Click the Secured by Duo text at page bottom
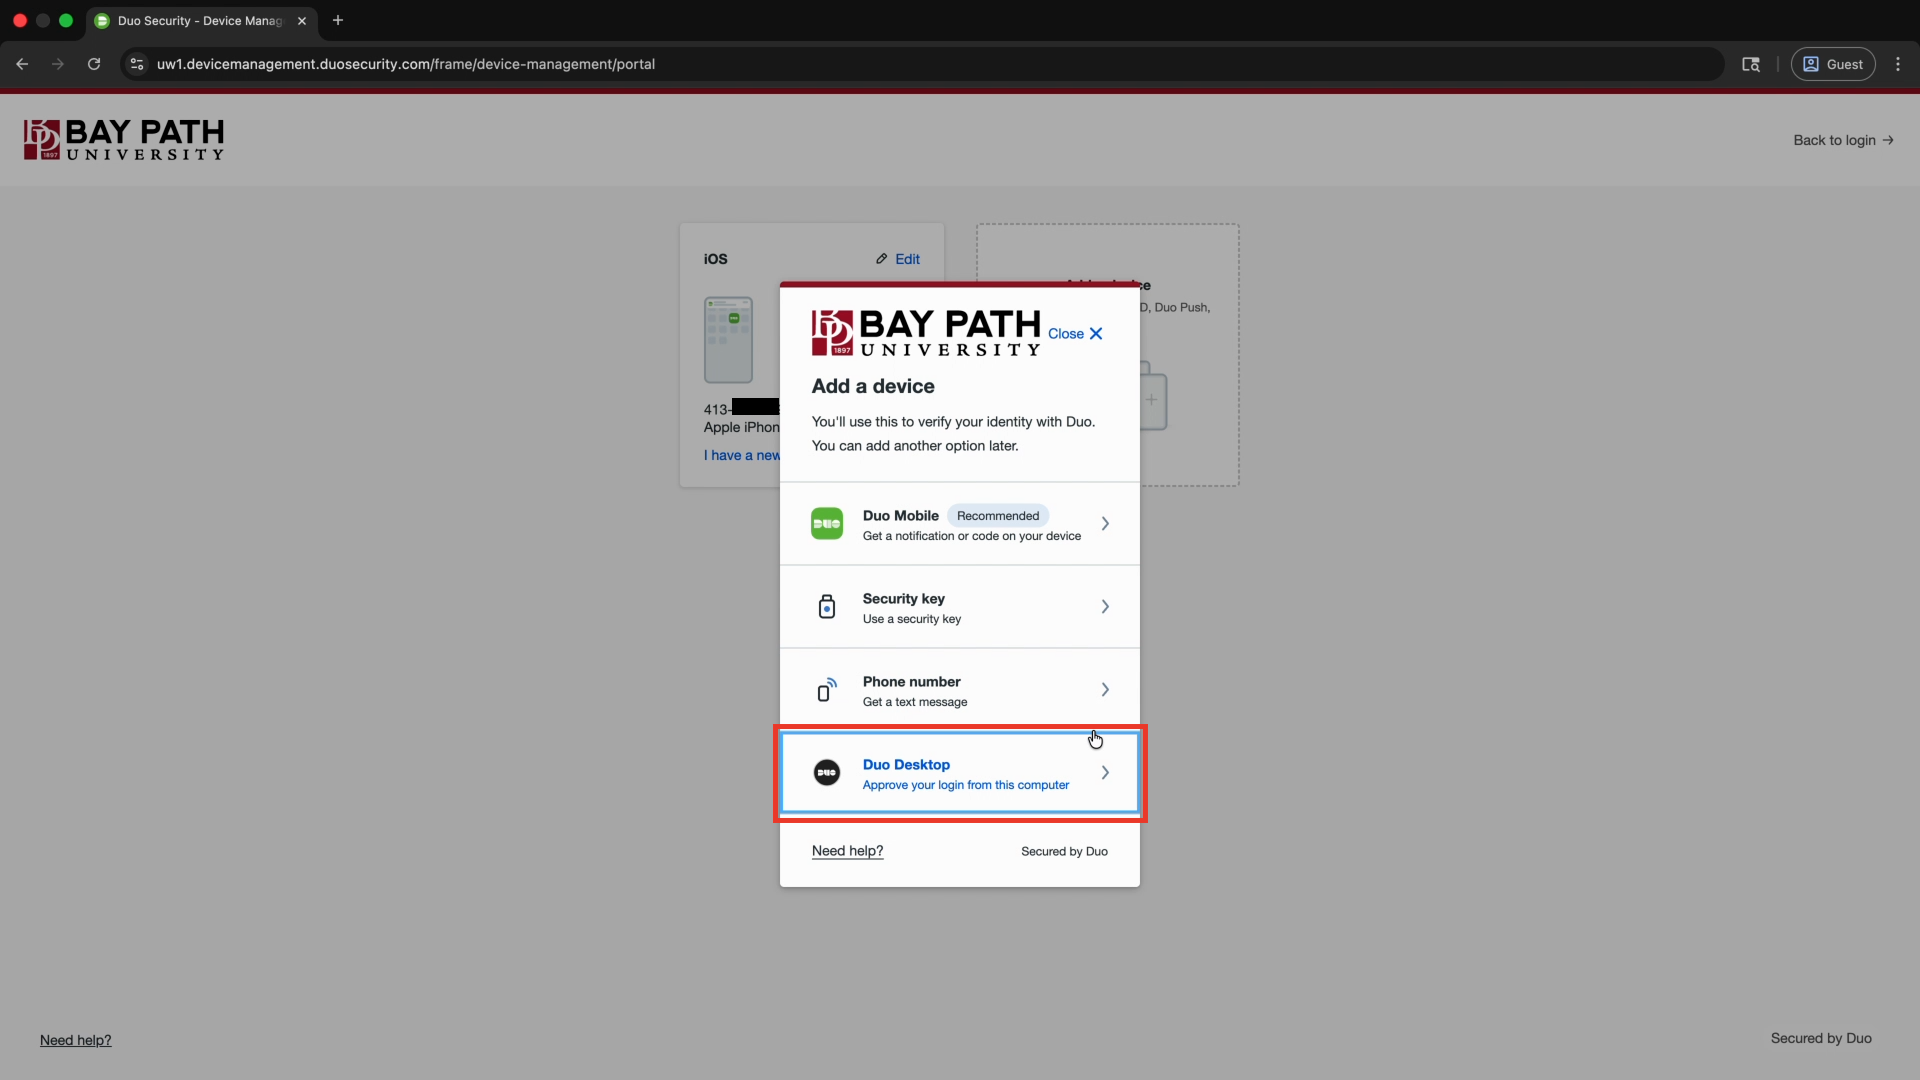Viewport: 1920px width, 1080px height. [x=1821, y=1038]
